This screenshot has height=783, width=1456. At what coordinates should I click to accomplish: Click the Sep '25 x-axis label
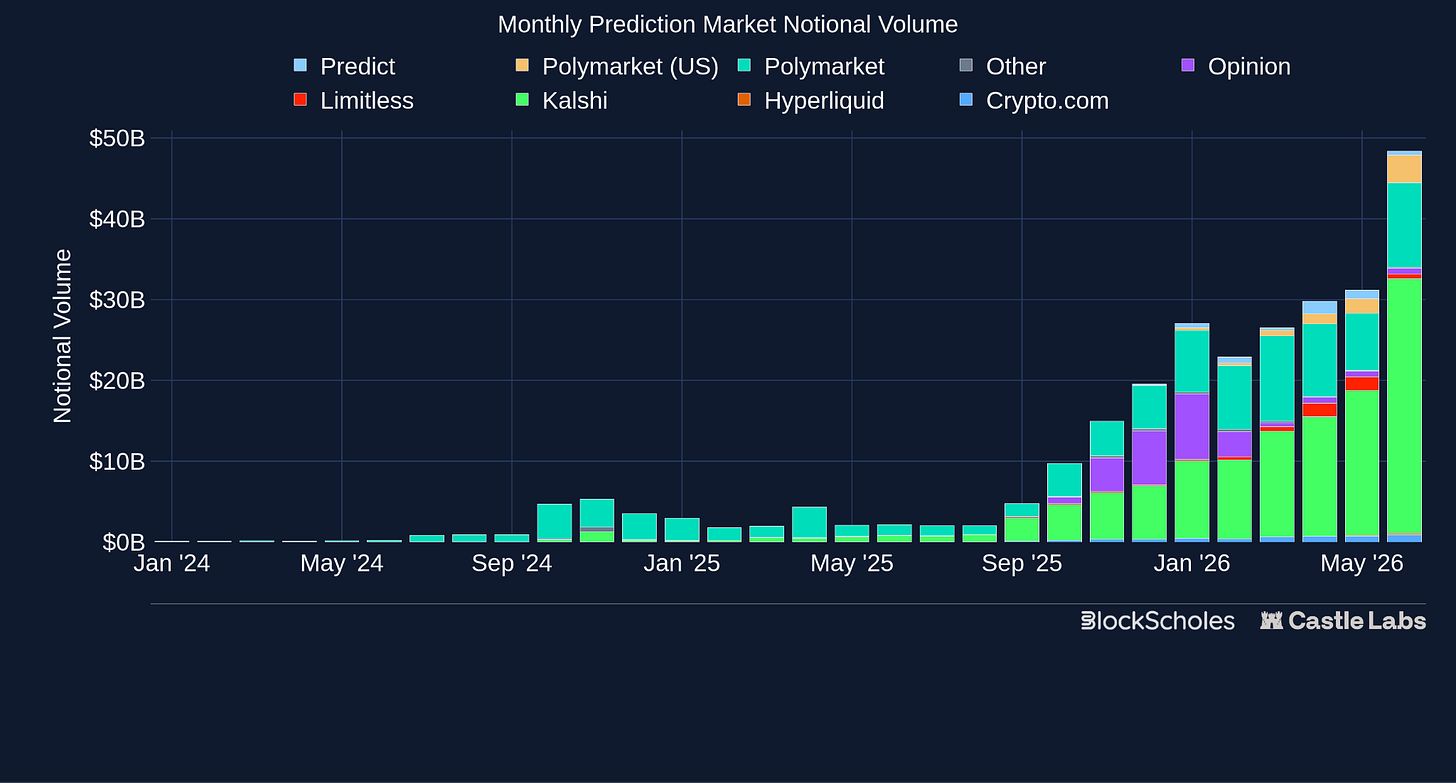point(1022,564)
